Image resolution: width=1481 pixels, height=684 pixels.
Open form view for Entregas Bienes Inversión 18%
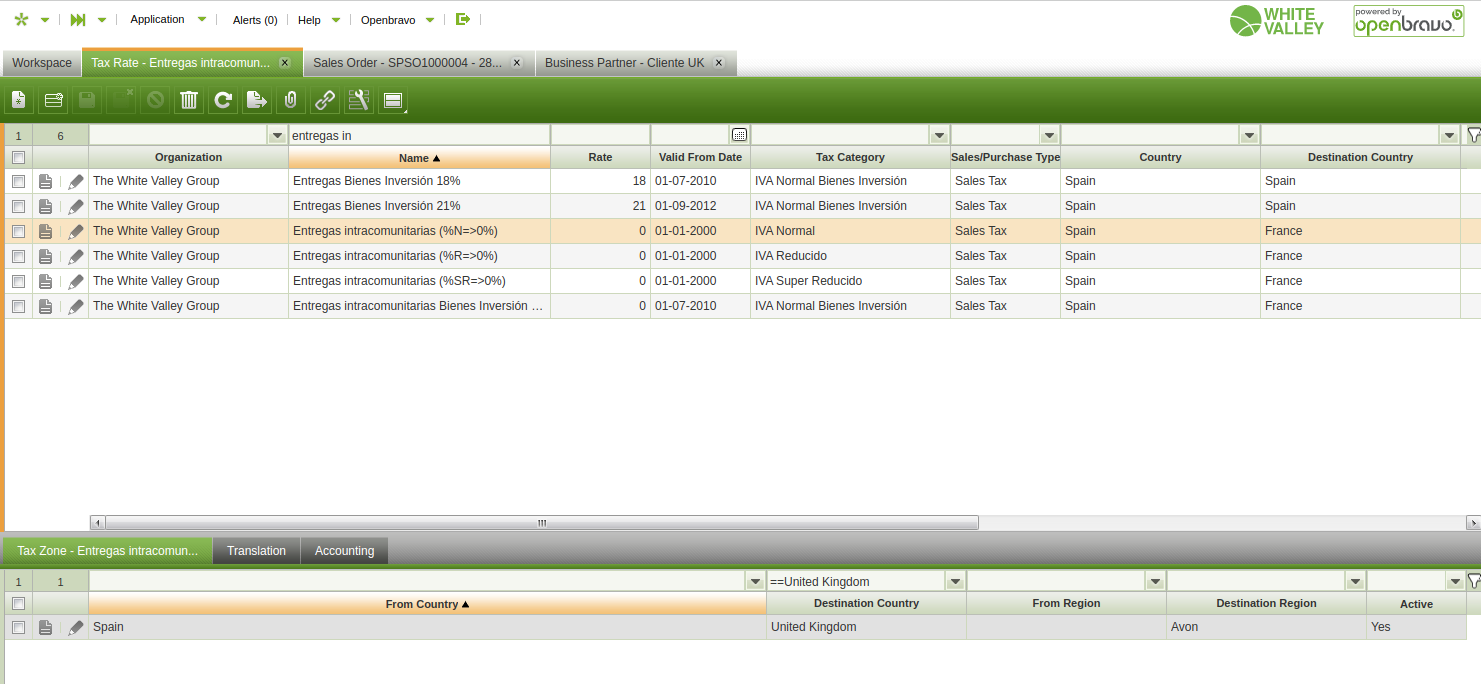pos(45,182)
